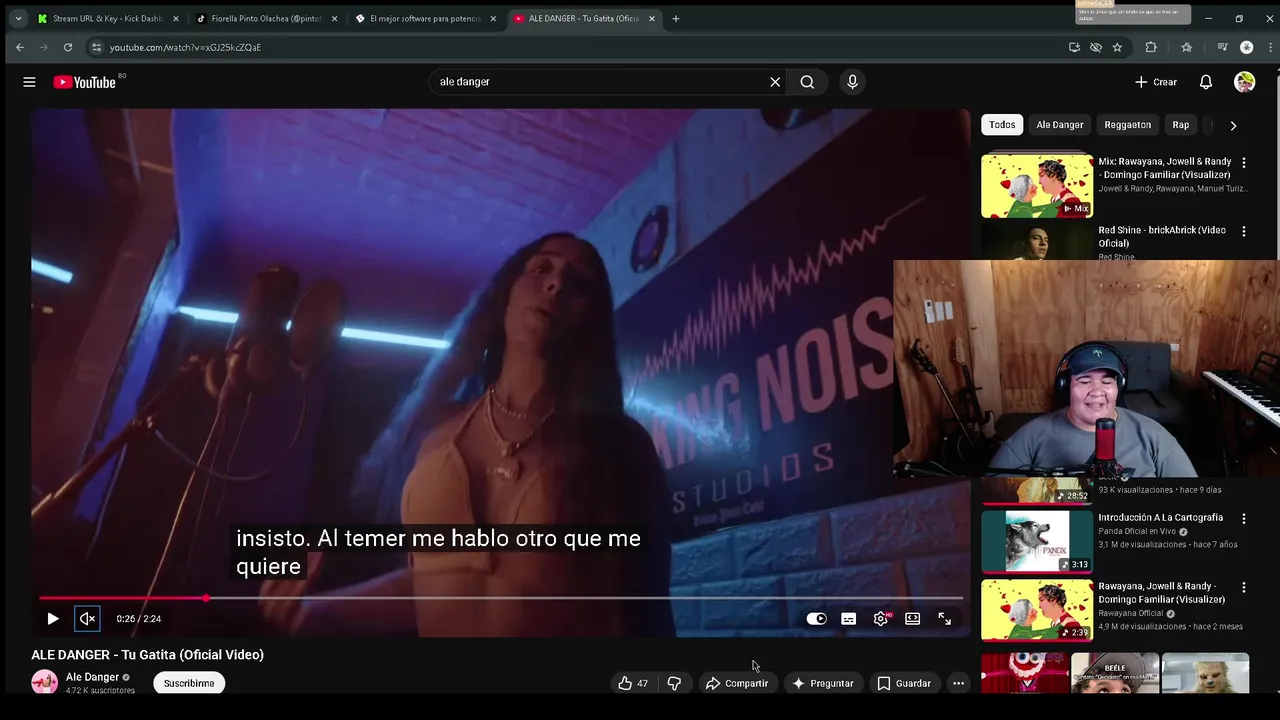Open options for the Red Shine video
Image resolution: width=1280 pixels, height=720 pixels.
[x=1244, y=231]
